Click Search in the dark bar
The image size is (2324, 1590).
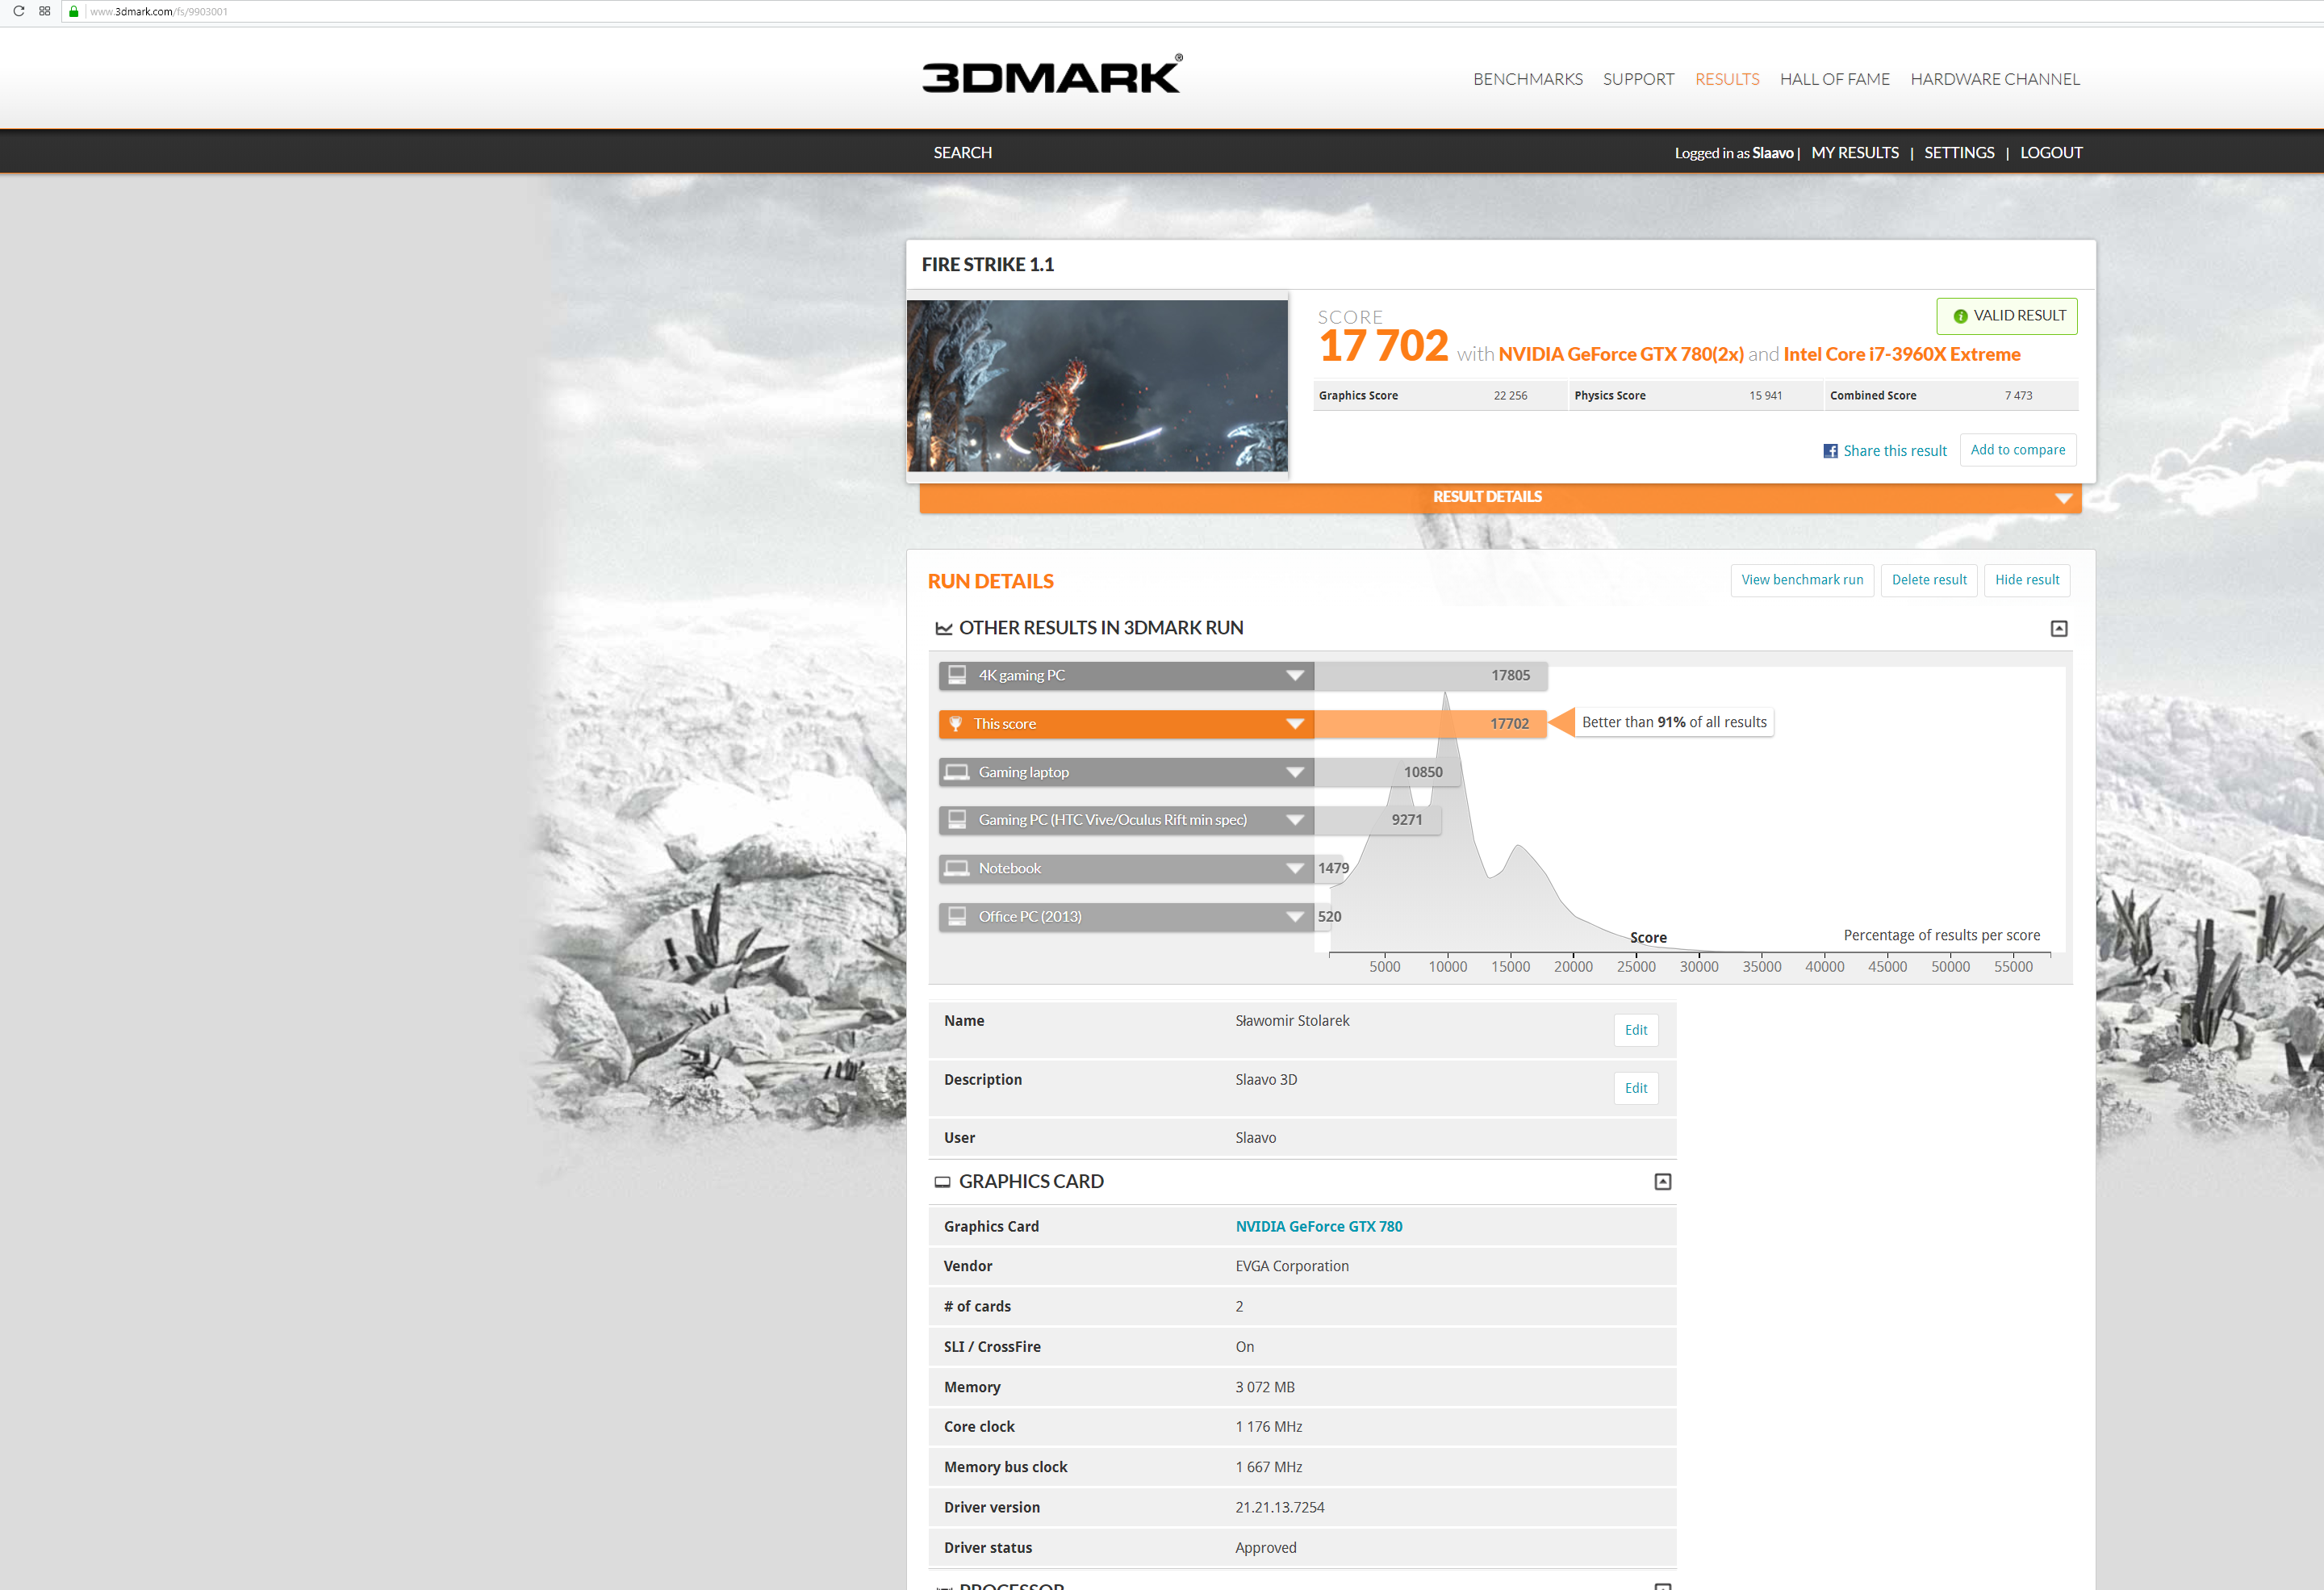tap(962, 153)
